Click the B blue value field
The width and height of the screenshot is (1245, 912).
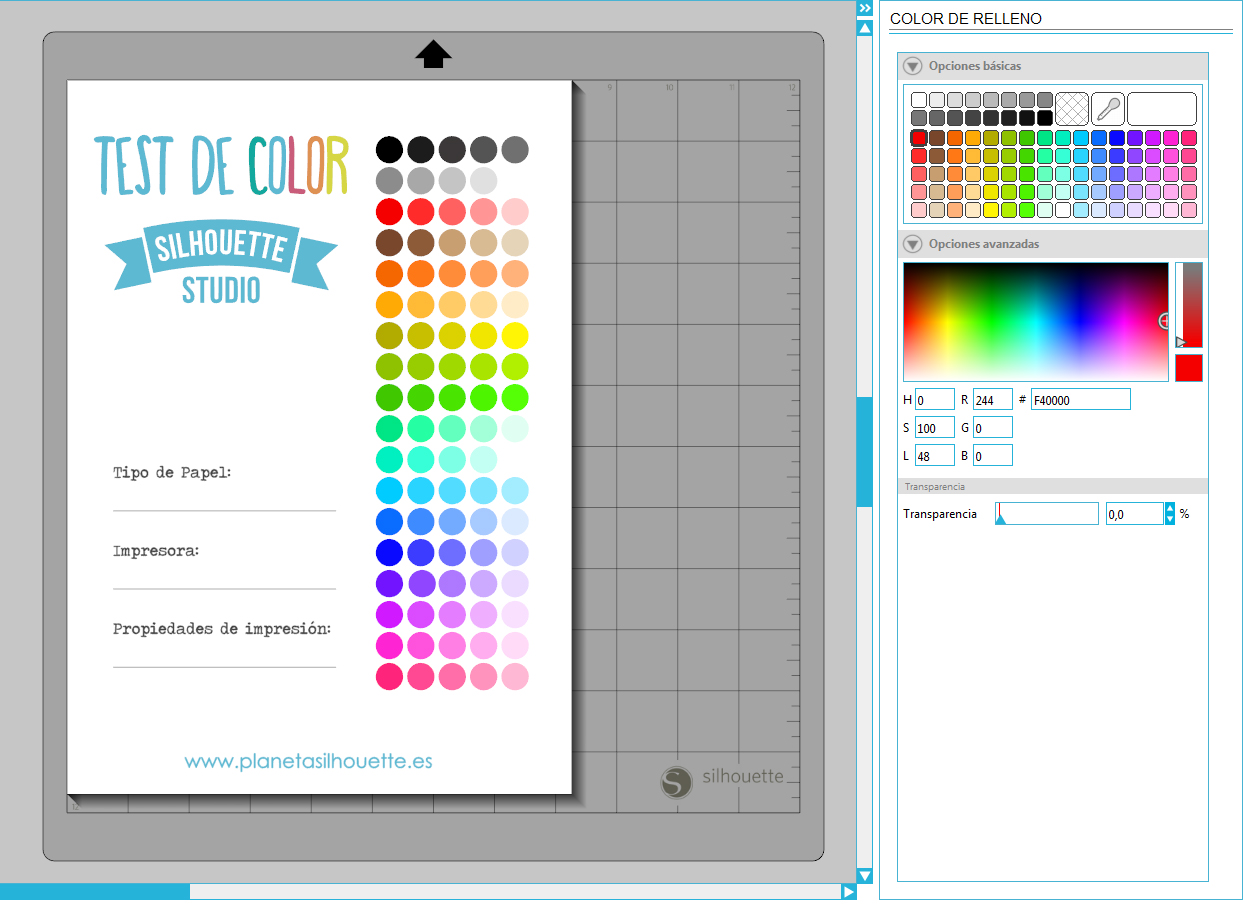pos(993,456)
